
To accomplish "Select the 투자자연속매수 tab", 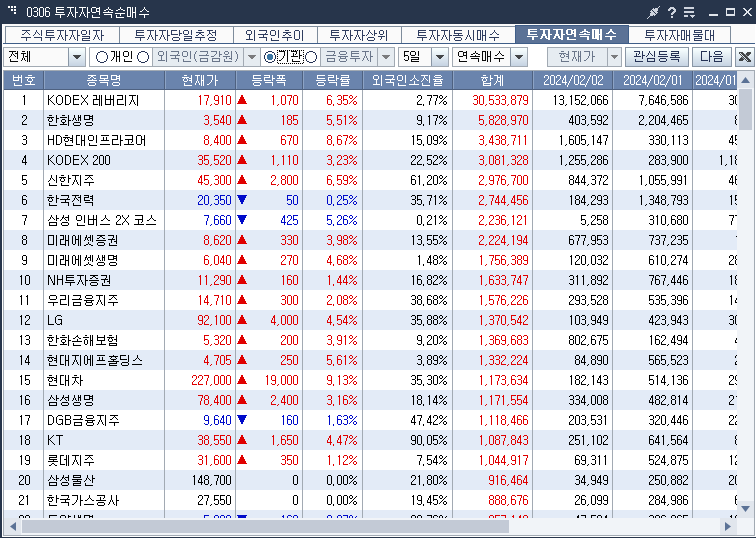I will coord(572,34).
